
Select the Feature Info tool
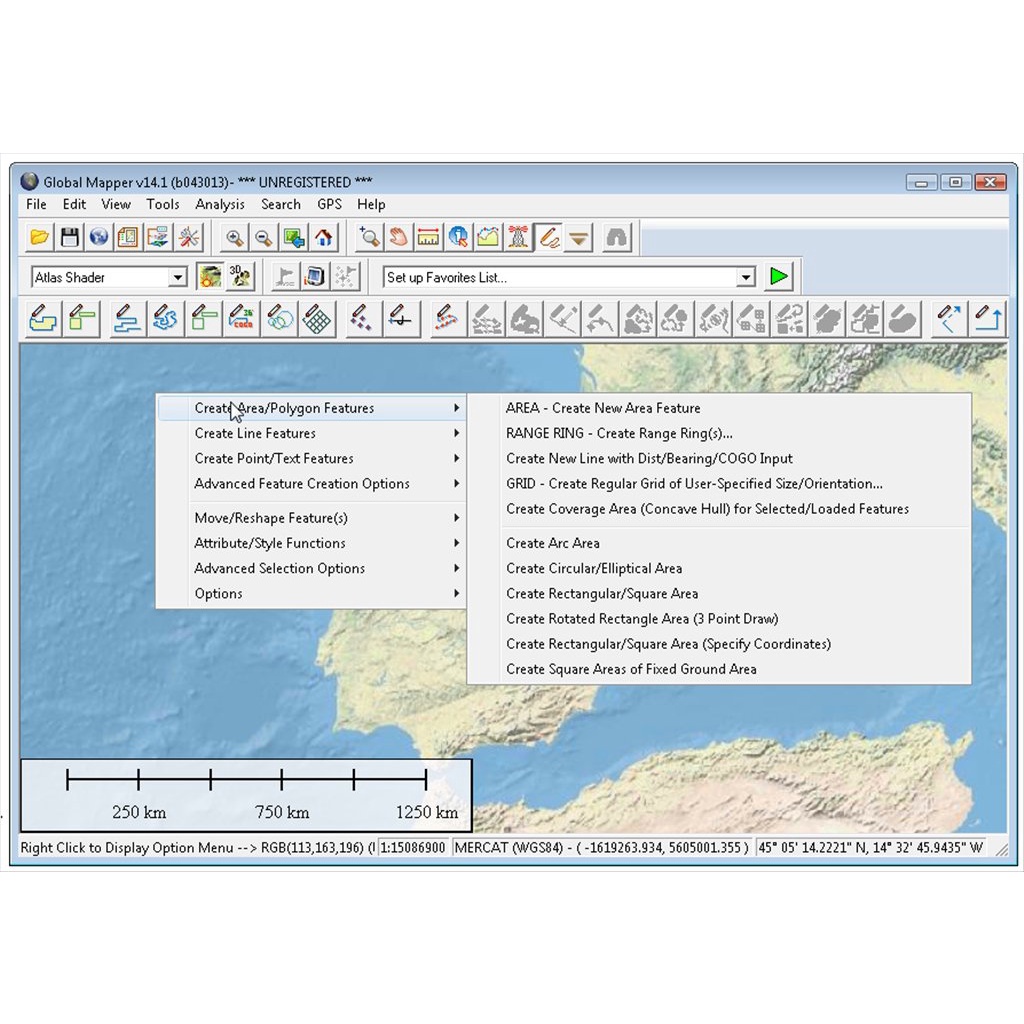tap(458, 237)
